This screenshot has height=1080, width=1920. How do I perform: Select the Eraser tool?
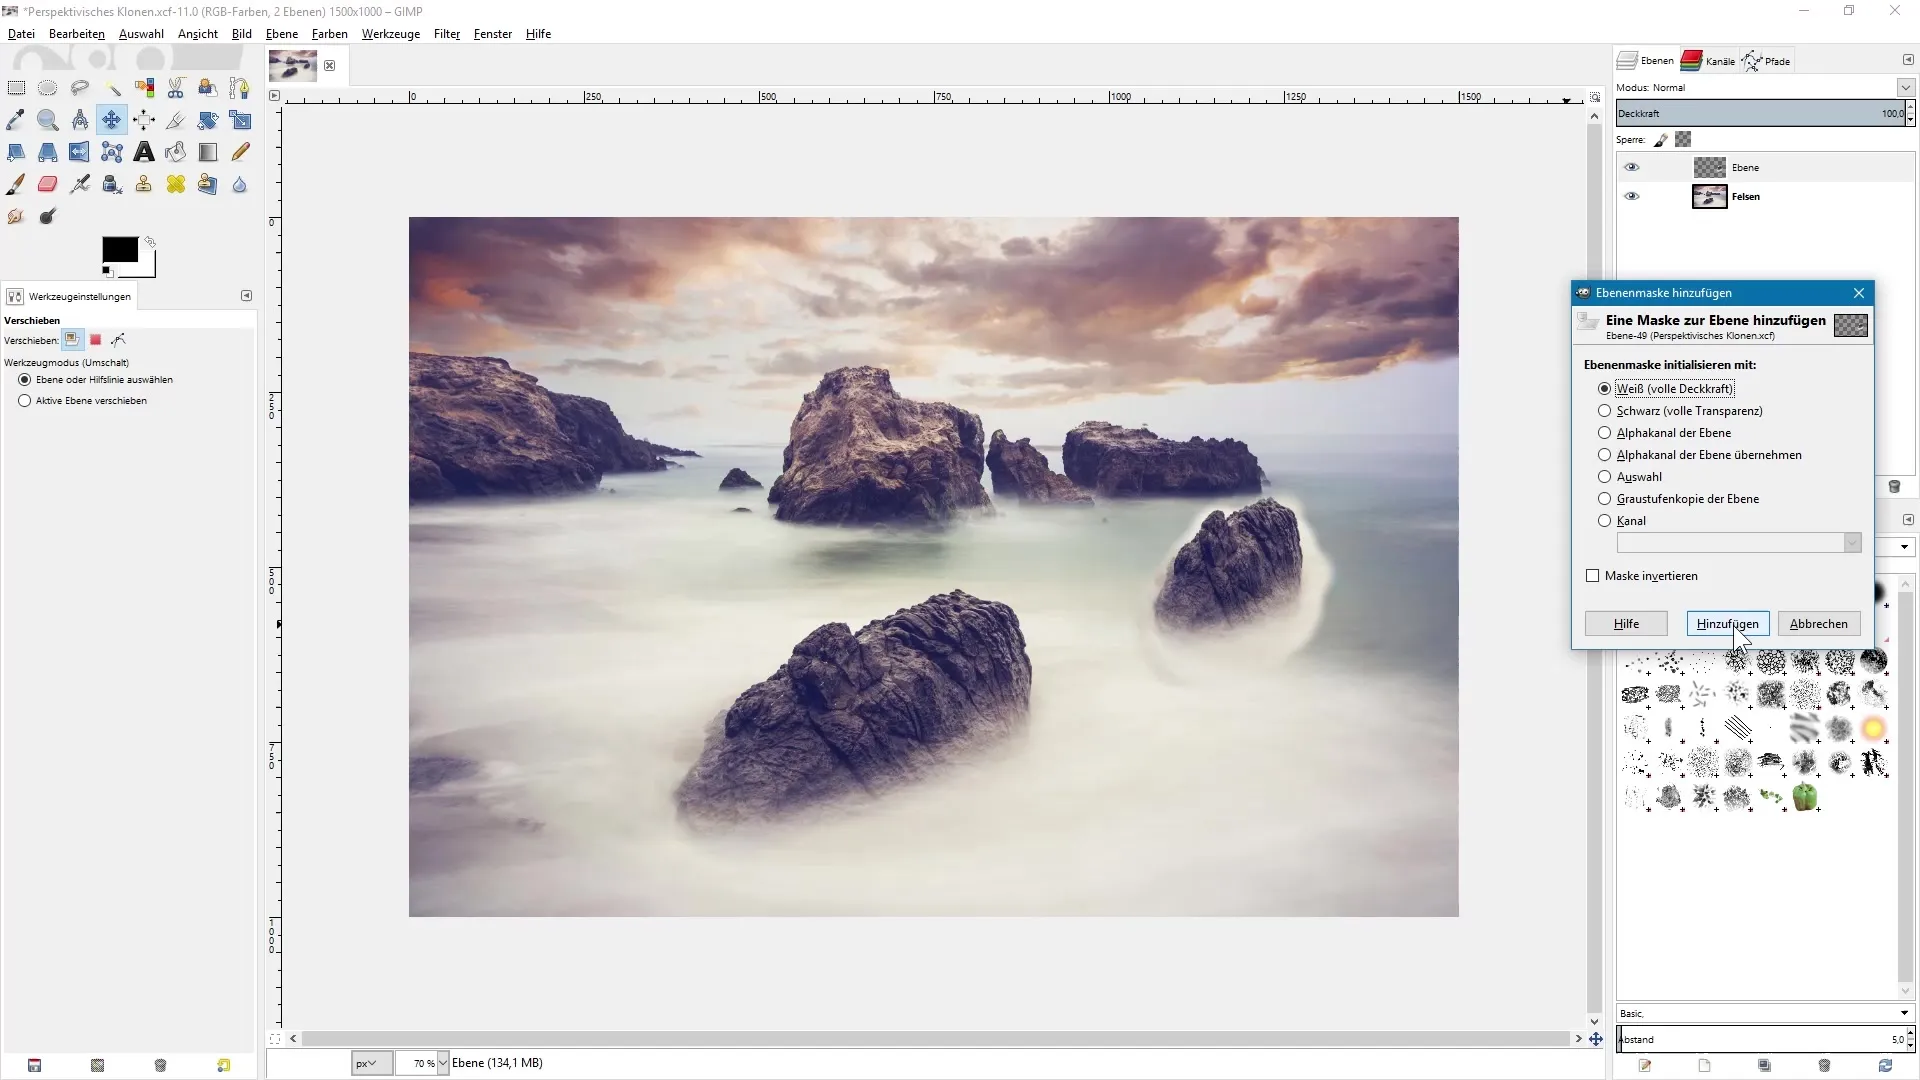click(x=48, y=184)
